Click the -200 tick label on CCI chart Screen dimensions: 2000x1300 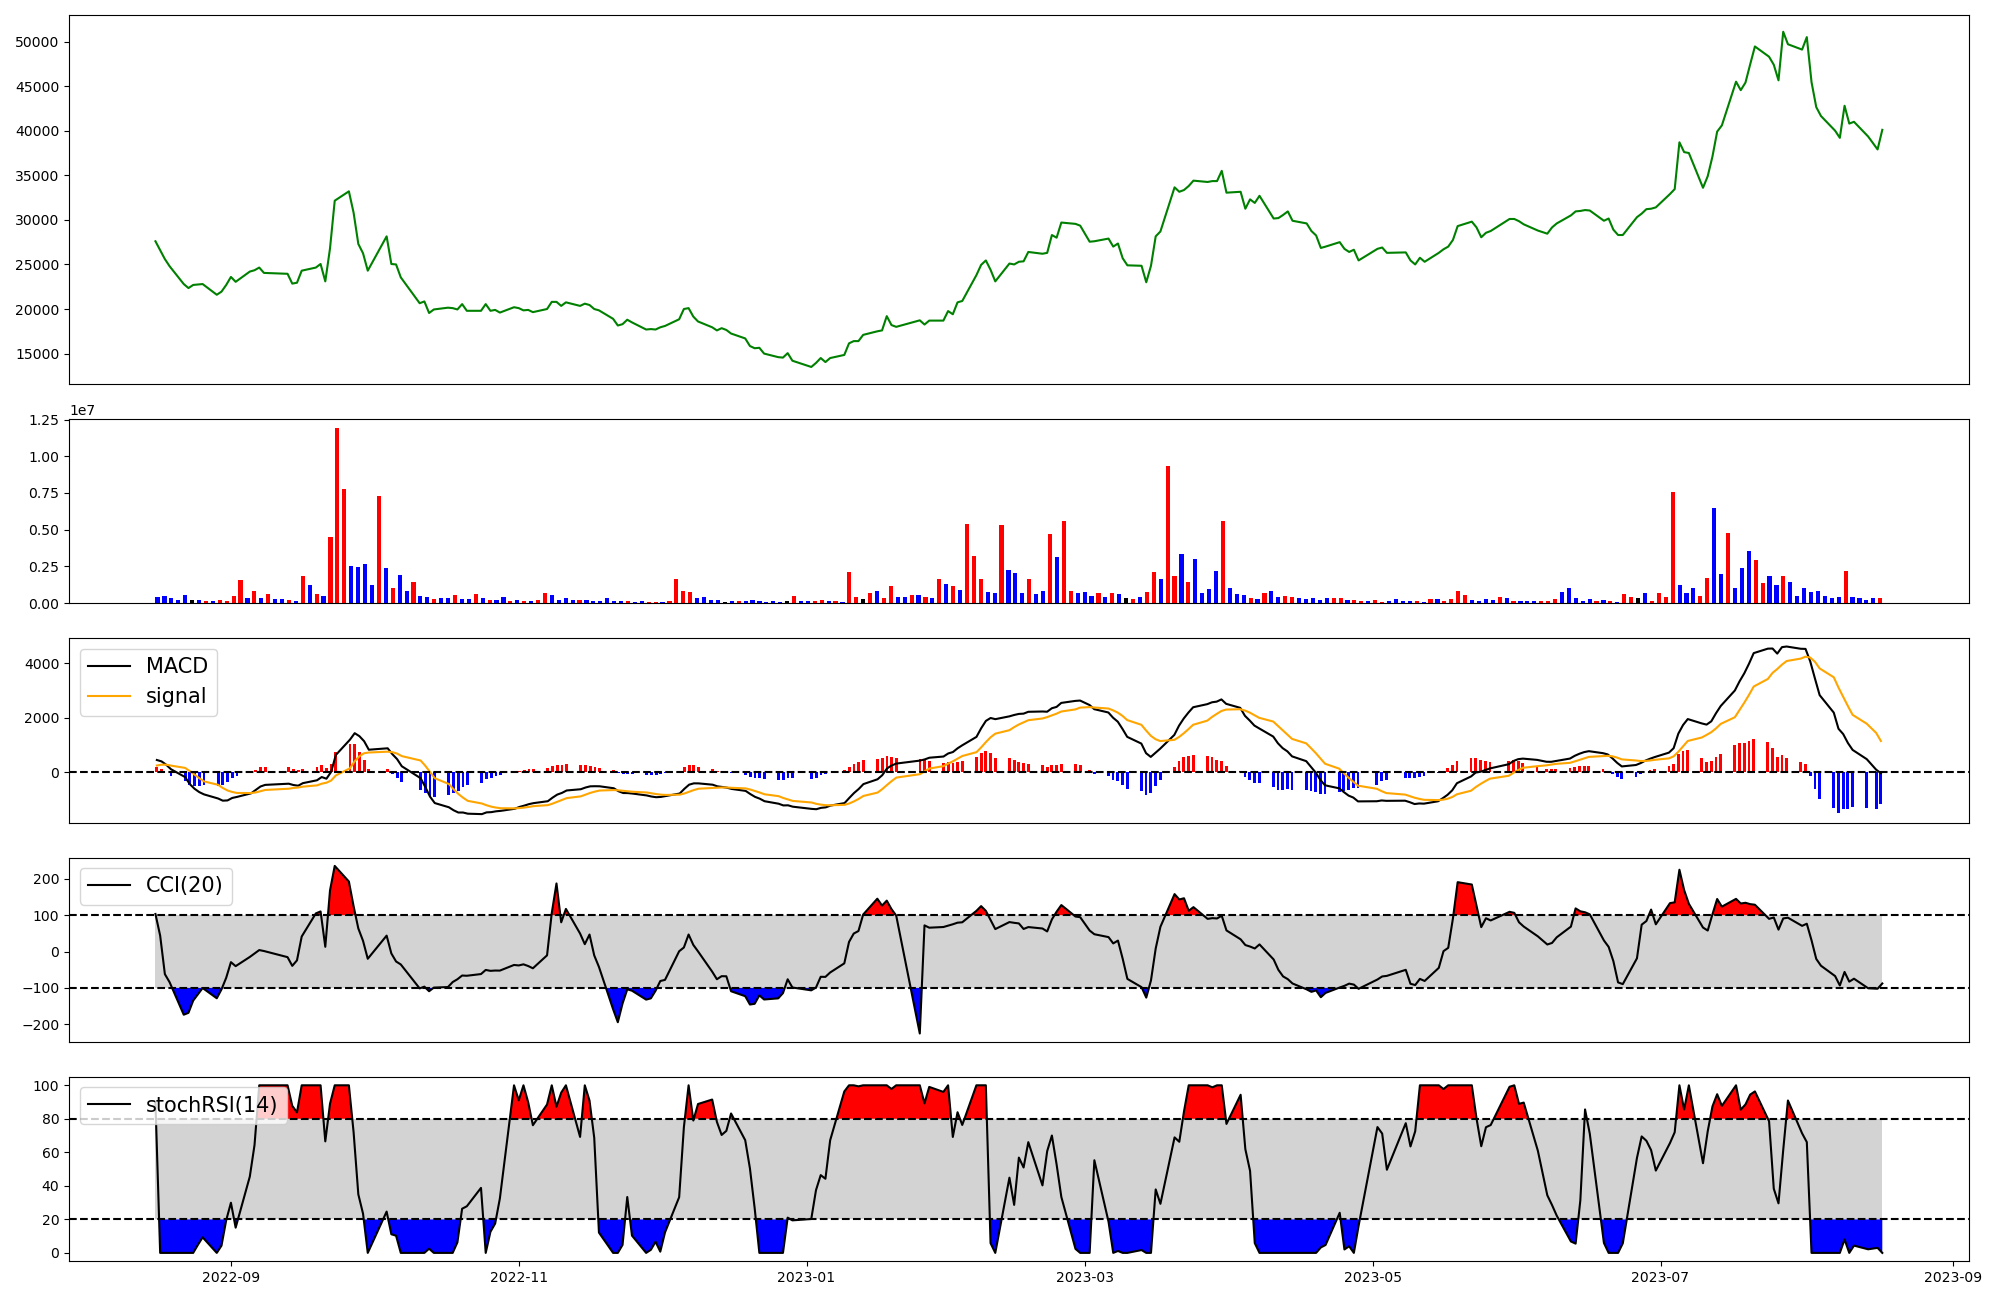click(x=41, y=1025)
